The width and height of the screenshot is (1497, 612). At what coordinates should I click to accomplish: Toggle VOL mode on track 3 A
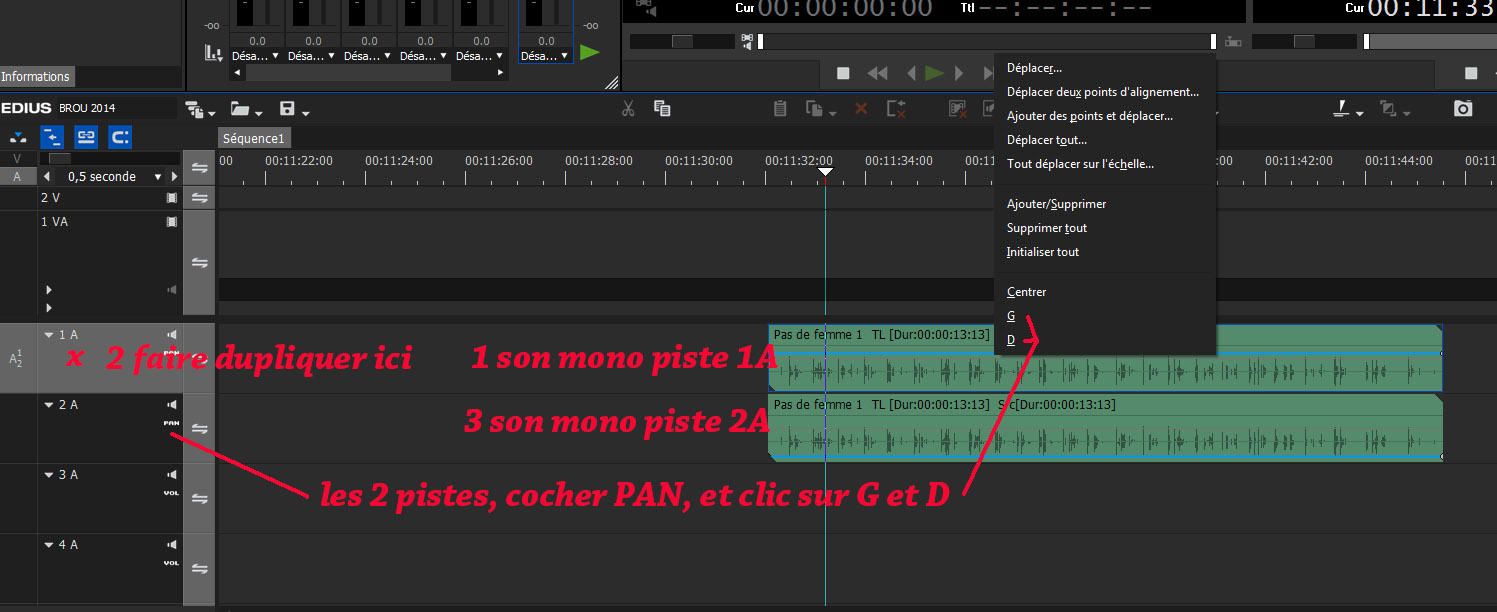pyautogui.click(x=171, y=493)
